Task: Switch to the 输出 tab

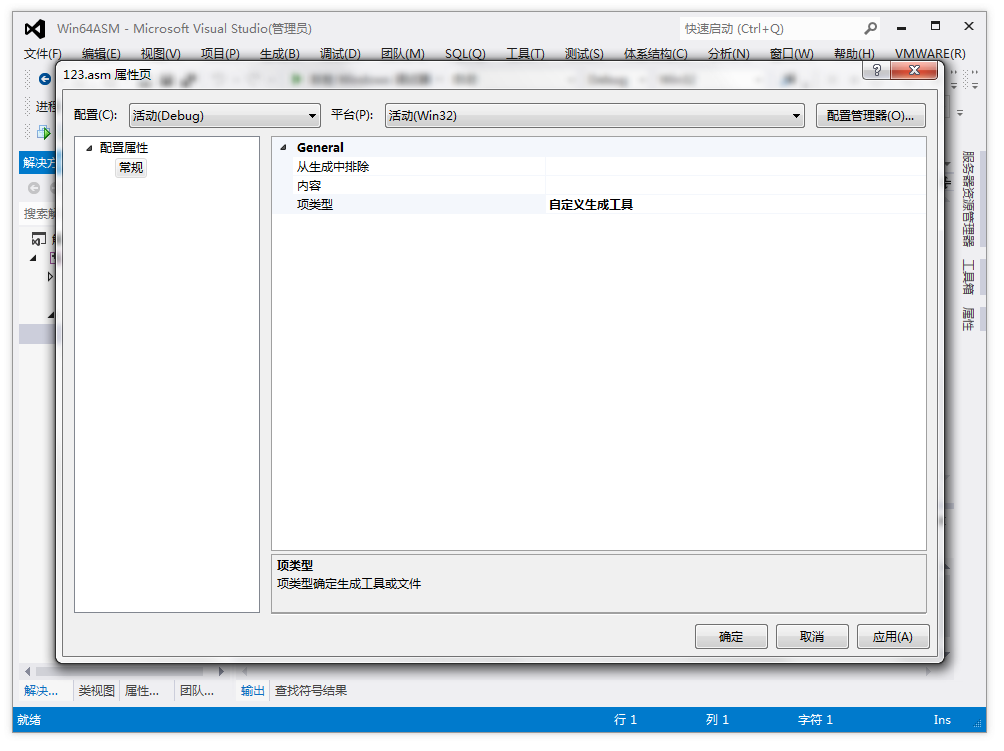Action: pos(253,691)
